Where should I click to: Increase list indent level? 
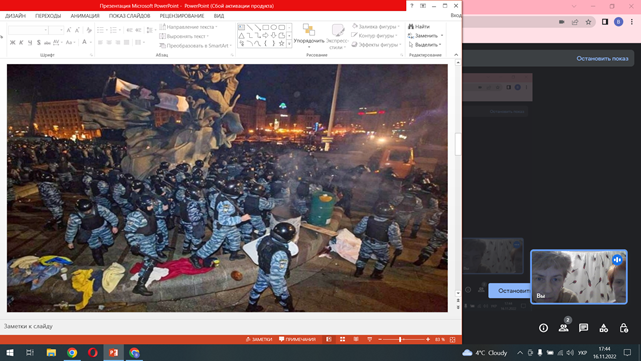click(x=138, y=30)
